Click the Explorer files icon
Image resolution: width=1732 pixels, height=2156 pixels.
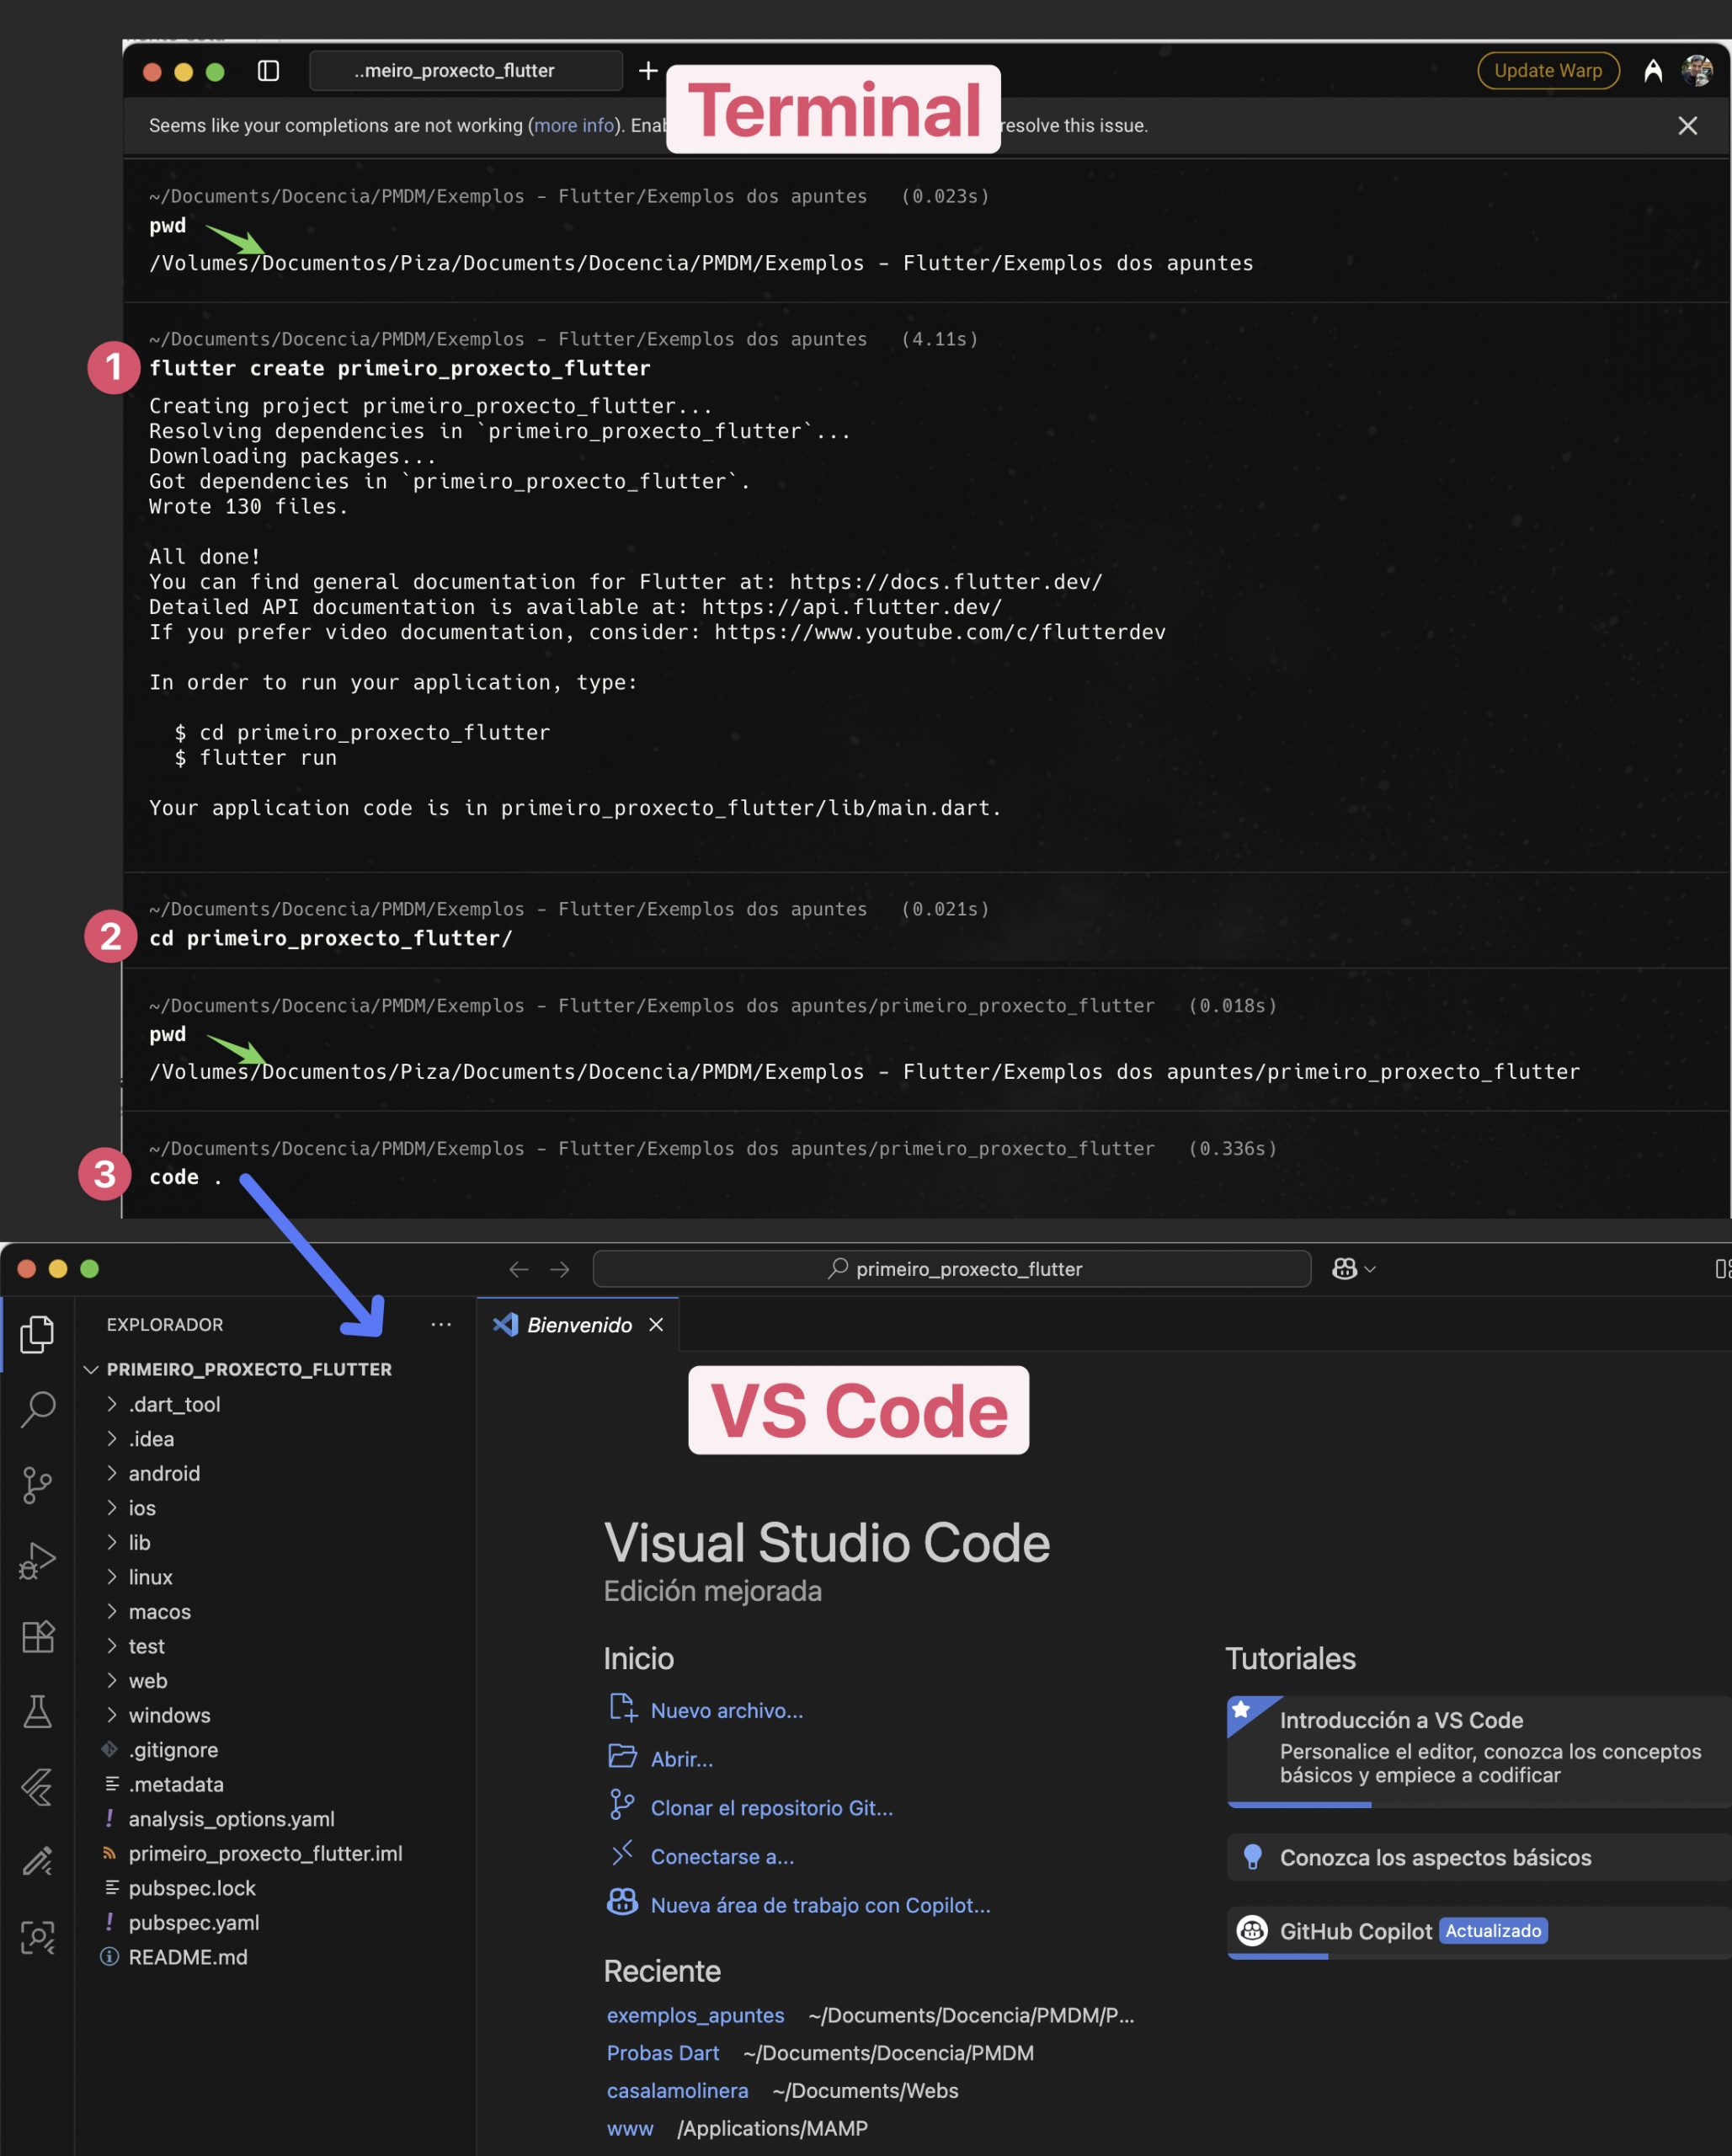(37, 1334)
